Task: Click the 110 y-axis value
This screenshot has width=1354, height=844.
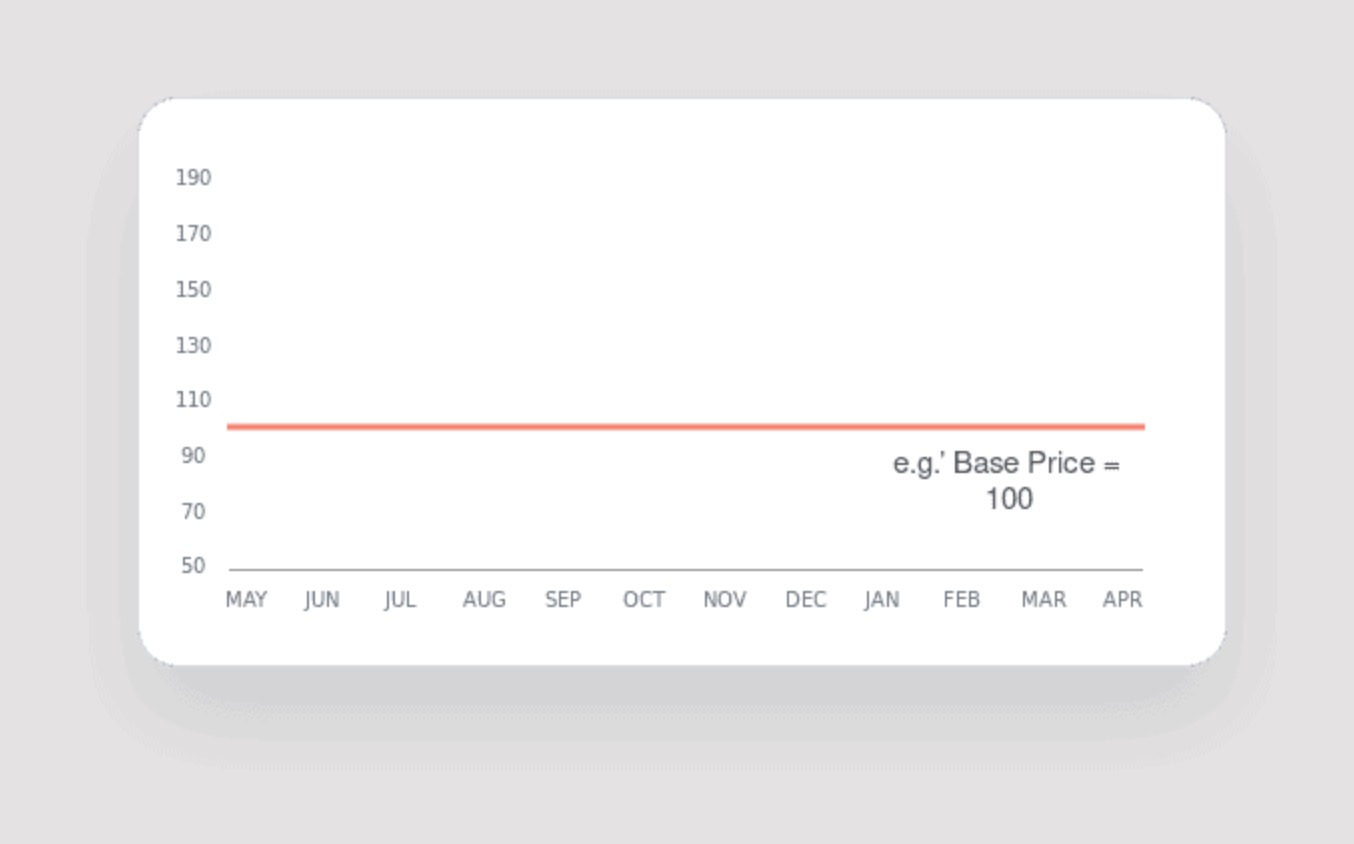Action: [194, 400]
